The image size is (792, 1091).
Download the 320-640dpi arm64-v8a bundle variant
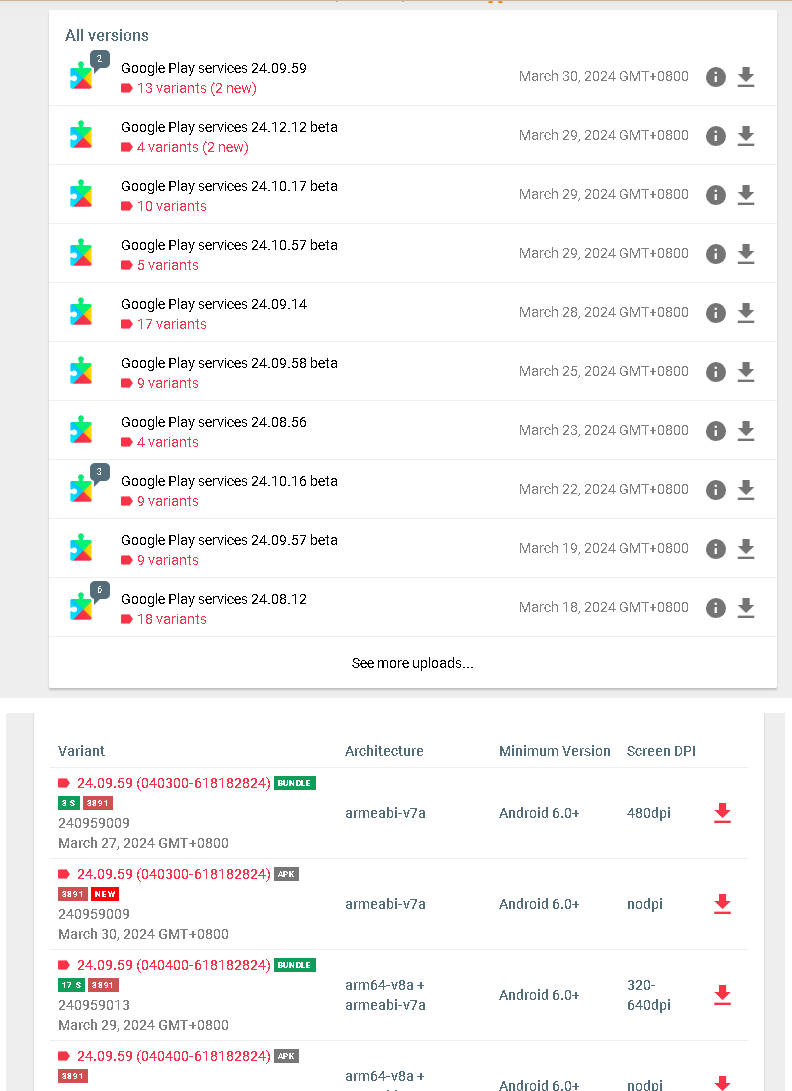(722, 995)
